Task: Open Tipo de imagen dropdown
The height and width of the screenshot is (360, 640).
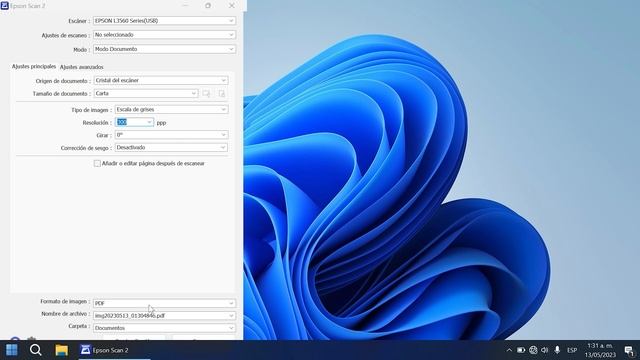Action: (171, 109)
